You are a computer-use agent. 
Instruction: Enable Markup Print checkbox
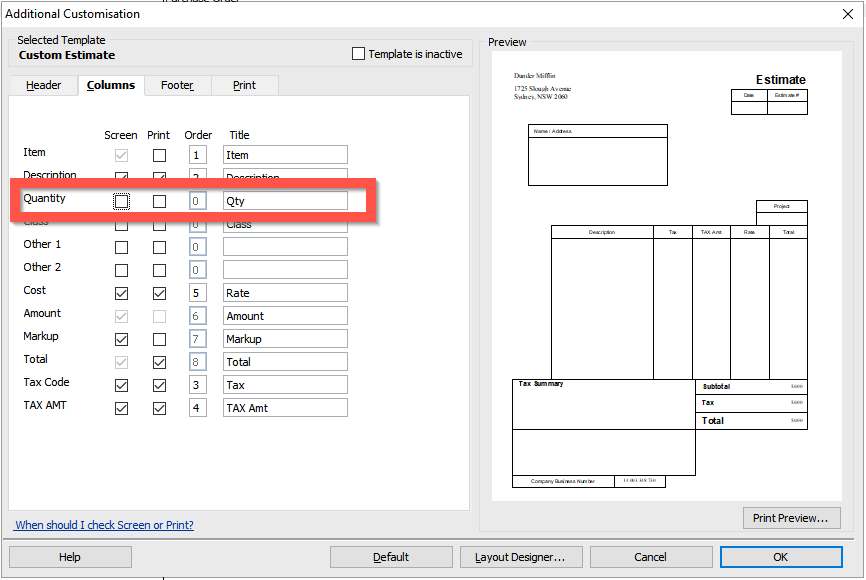[159, 339]
